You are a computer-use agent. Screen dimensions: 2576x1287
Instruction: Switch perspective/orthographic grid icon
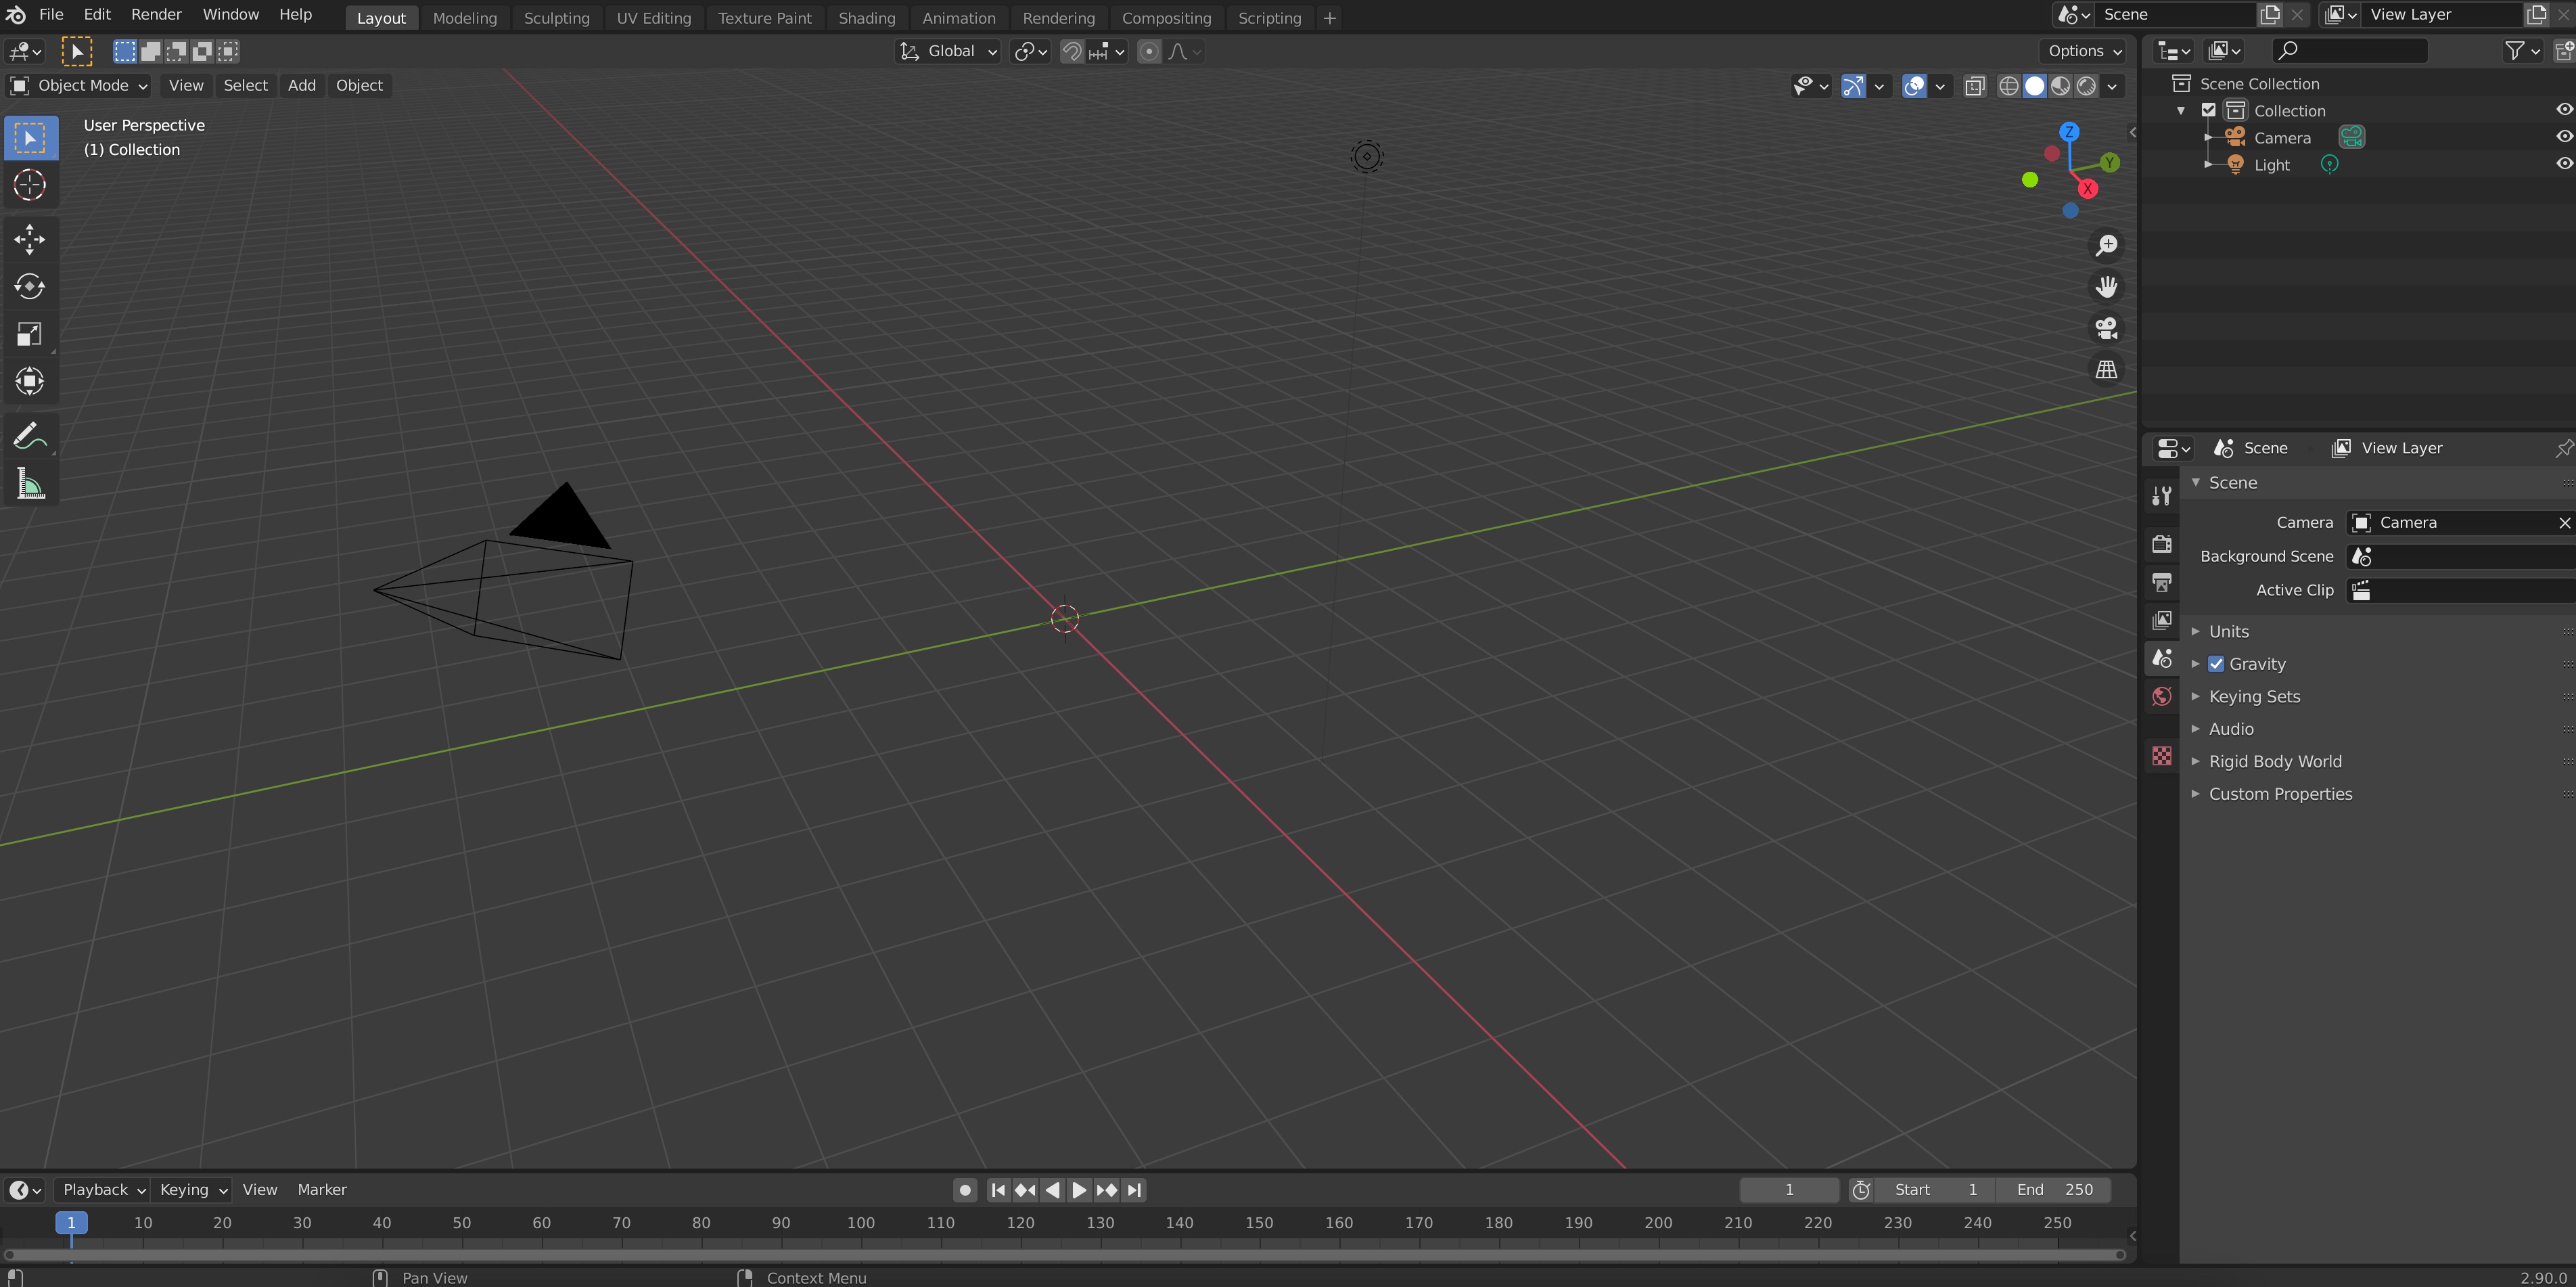[x=2107, y=369]
